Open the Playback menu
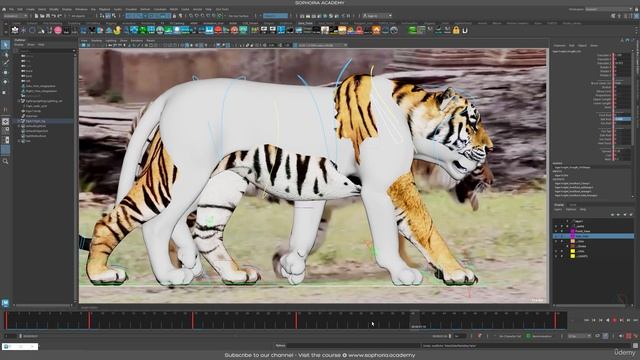This screenshot has height=360, width=640. click(x=104, y=9)
